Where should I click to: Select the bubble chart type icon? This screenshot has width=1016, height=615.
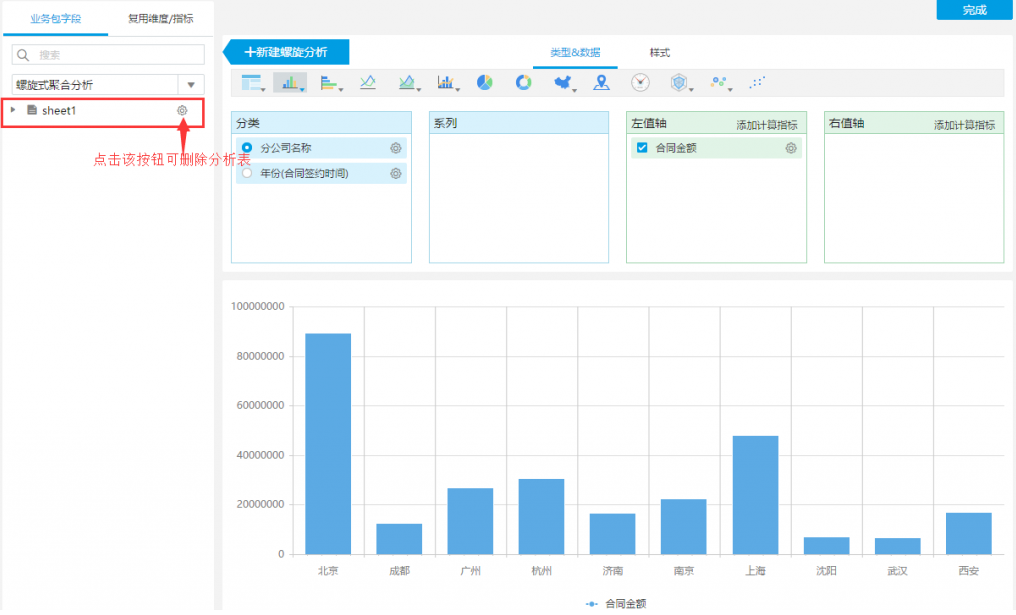[x=718, y=82]
